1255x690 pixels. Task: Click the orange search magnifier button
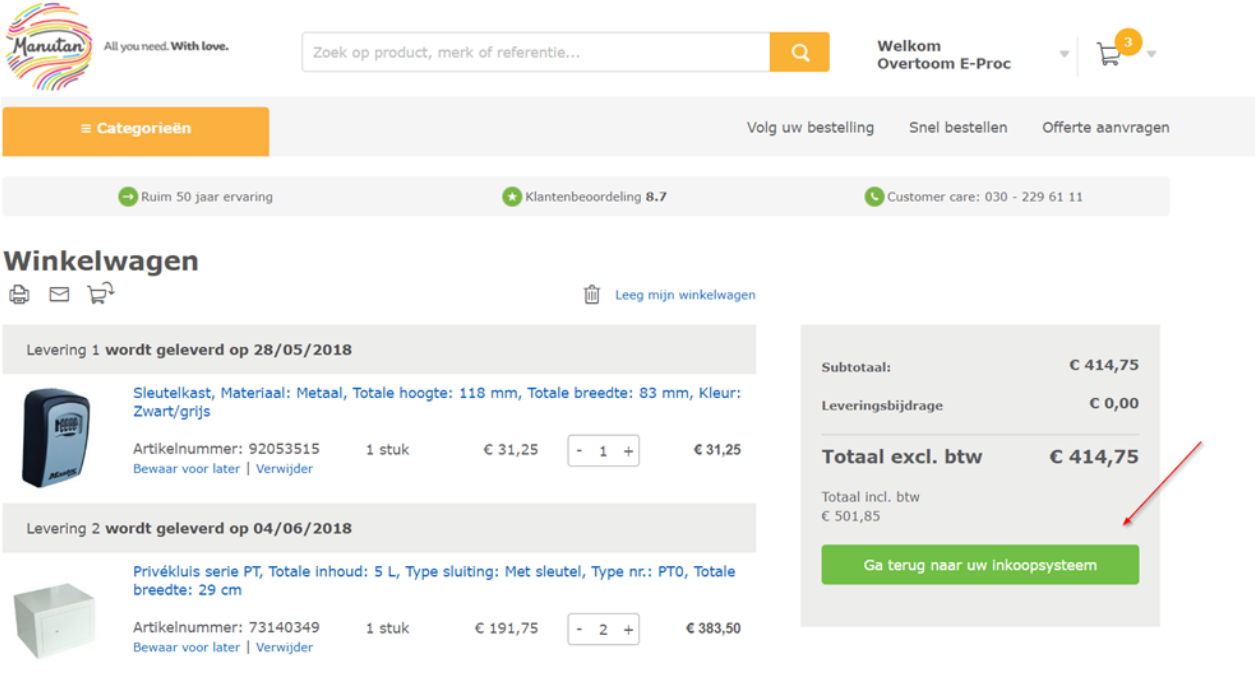799,53
